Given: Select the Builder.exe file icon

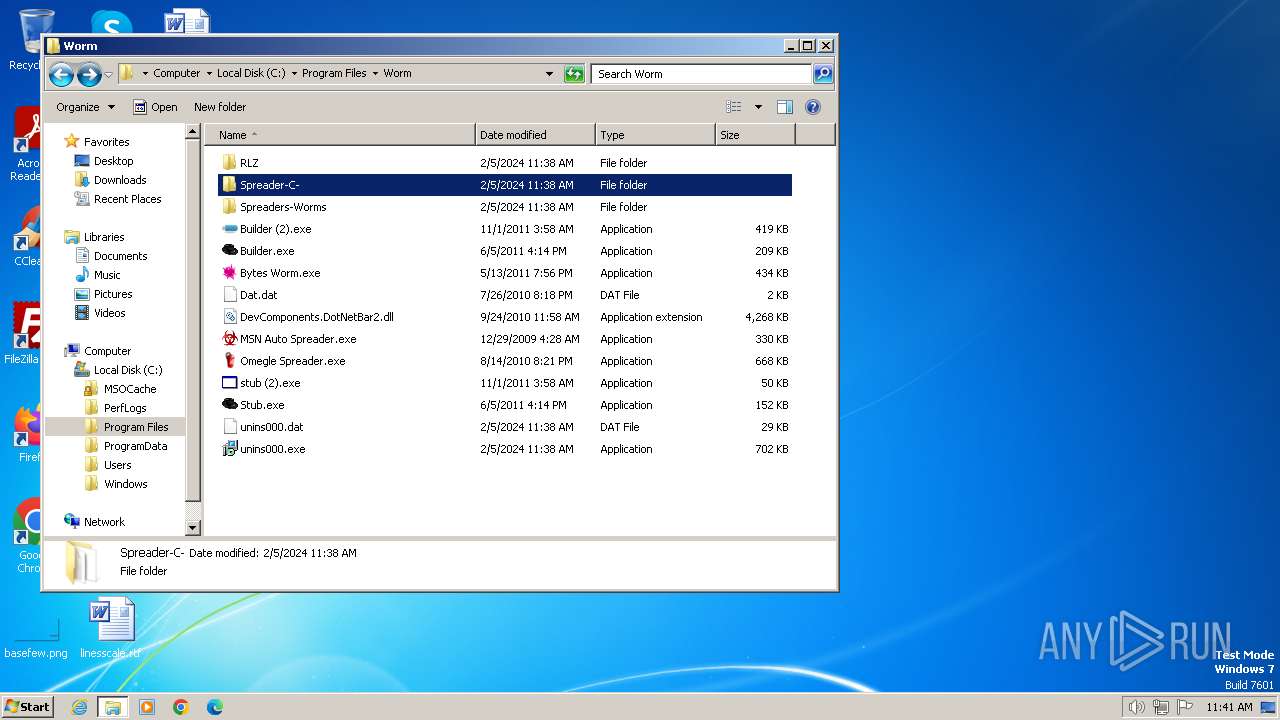Looking at the screenshot, I should click(229, 251).
